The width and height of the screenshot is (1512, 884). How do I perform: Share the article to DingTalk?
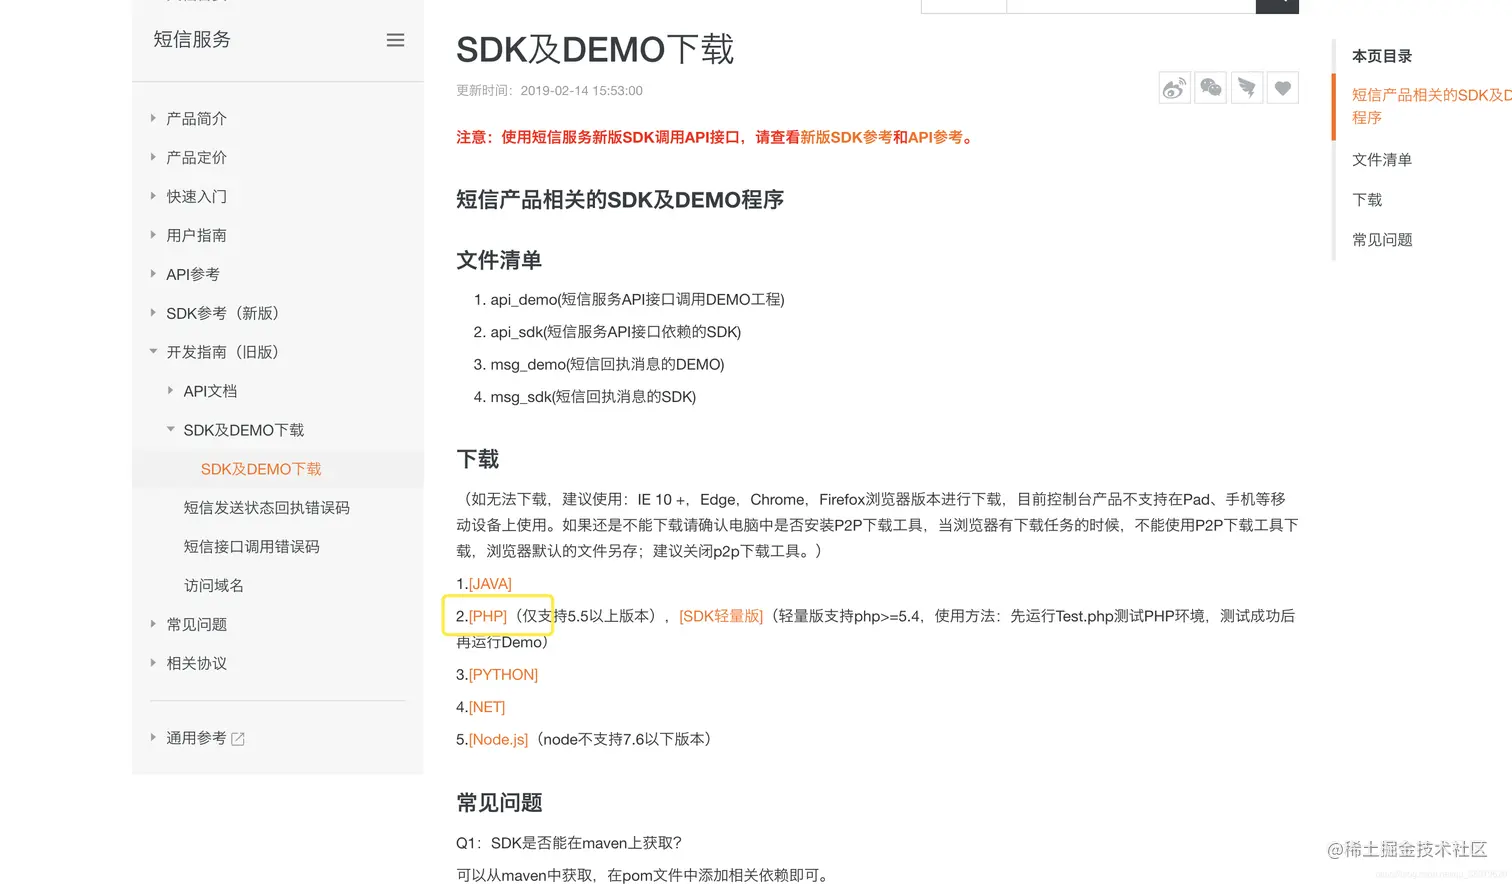(x=1246, y=87)
